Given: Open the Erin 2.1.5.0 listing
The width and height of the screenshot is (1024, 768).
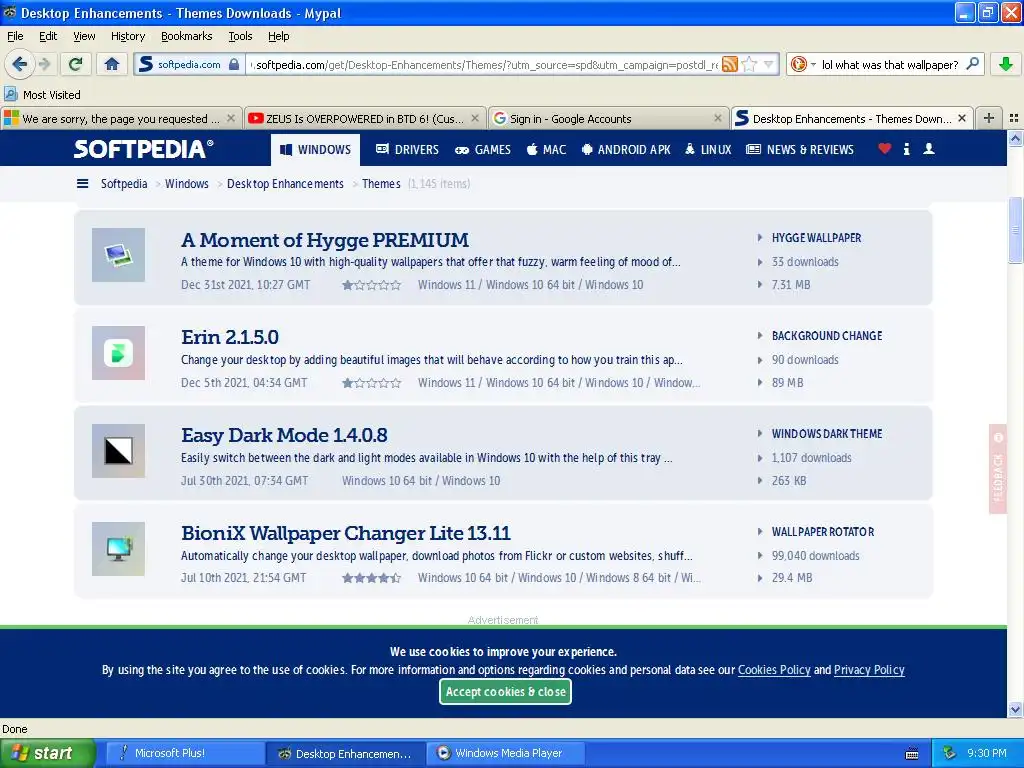Looking at the screenshot, I should (230, 337).
